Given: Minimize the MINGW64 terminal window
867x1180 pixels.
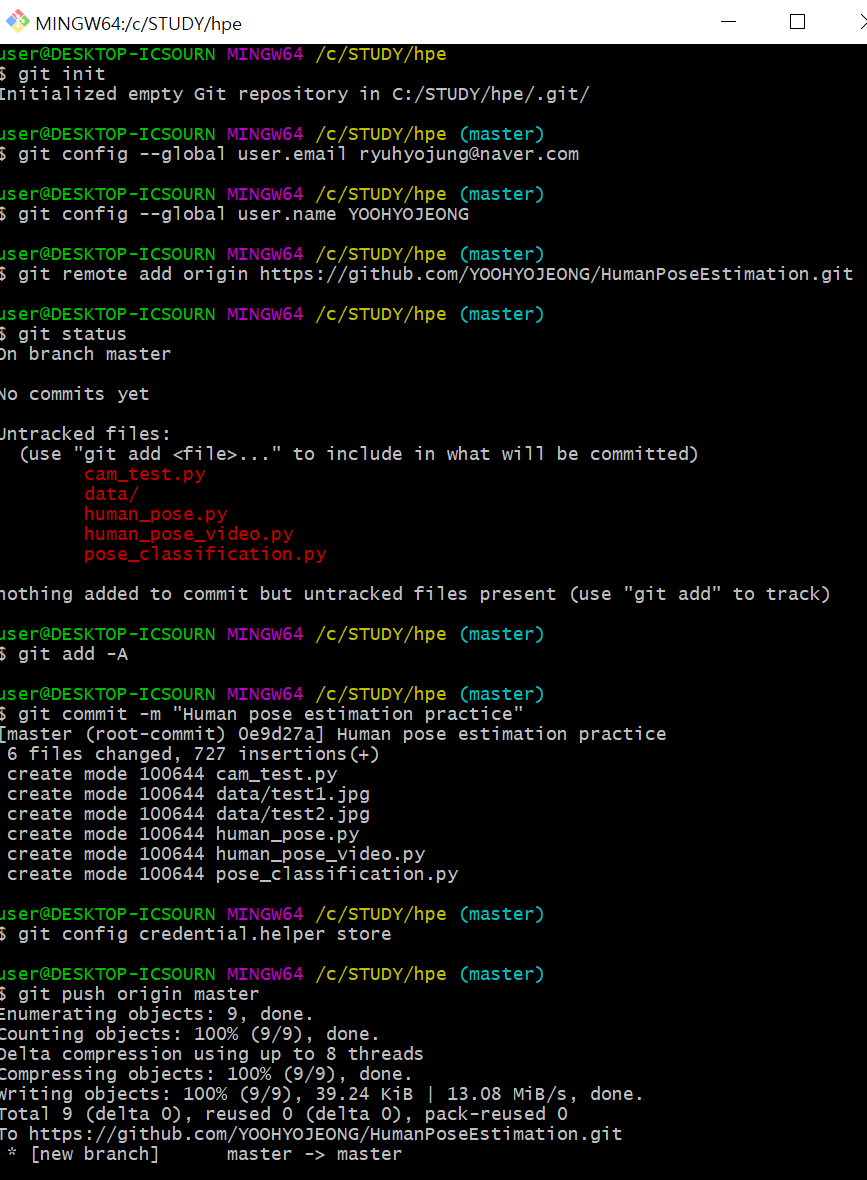Looking at the screenshot, I should (729, 22).
